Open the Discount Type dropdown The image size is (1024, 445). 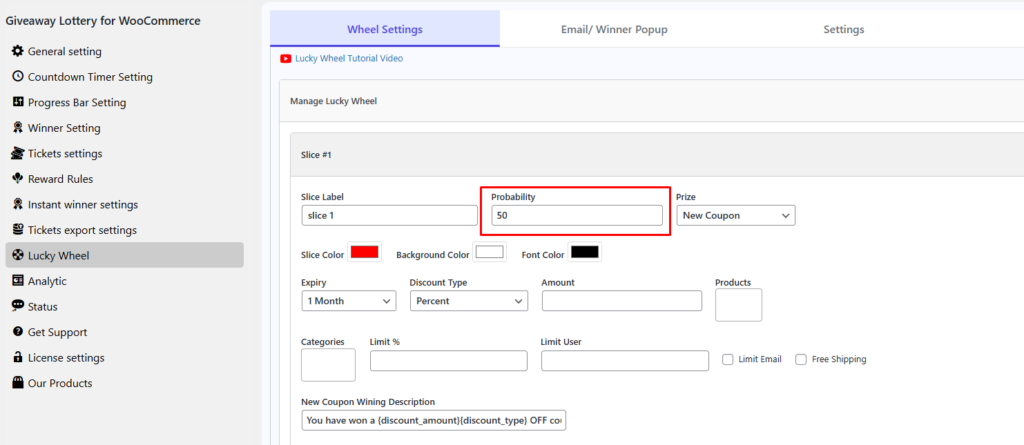(x=468, y=300)
